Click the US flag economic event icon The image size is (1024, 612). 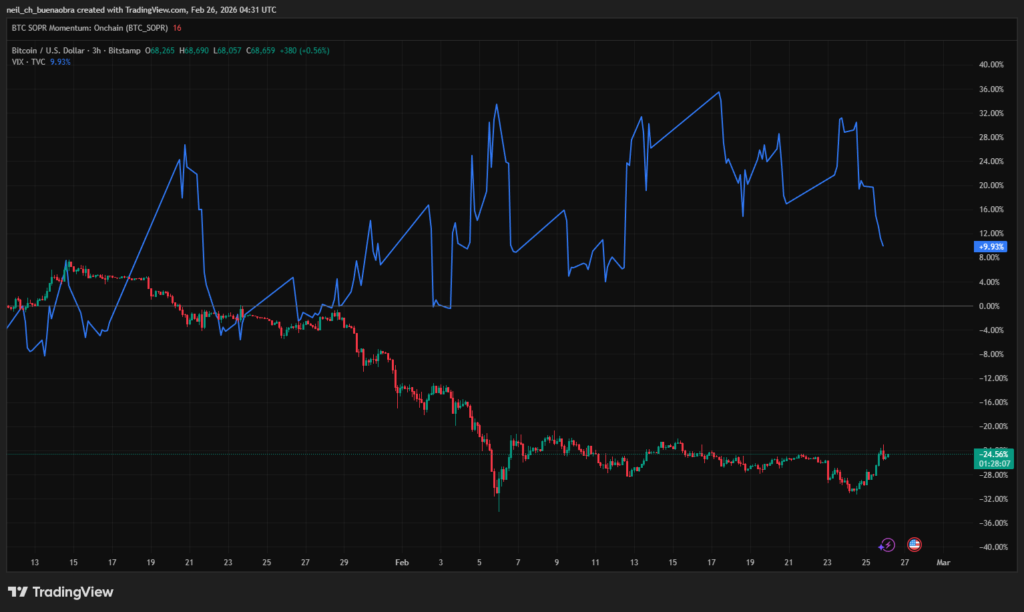click(913, 545)
